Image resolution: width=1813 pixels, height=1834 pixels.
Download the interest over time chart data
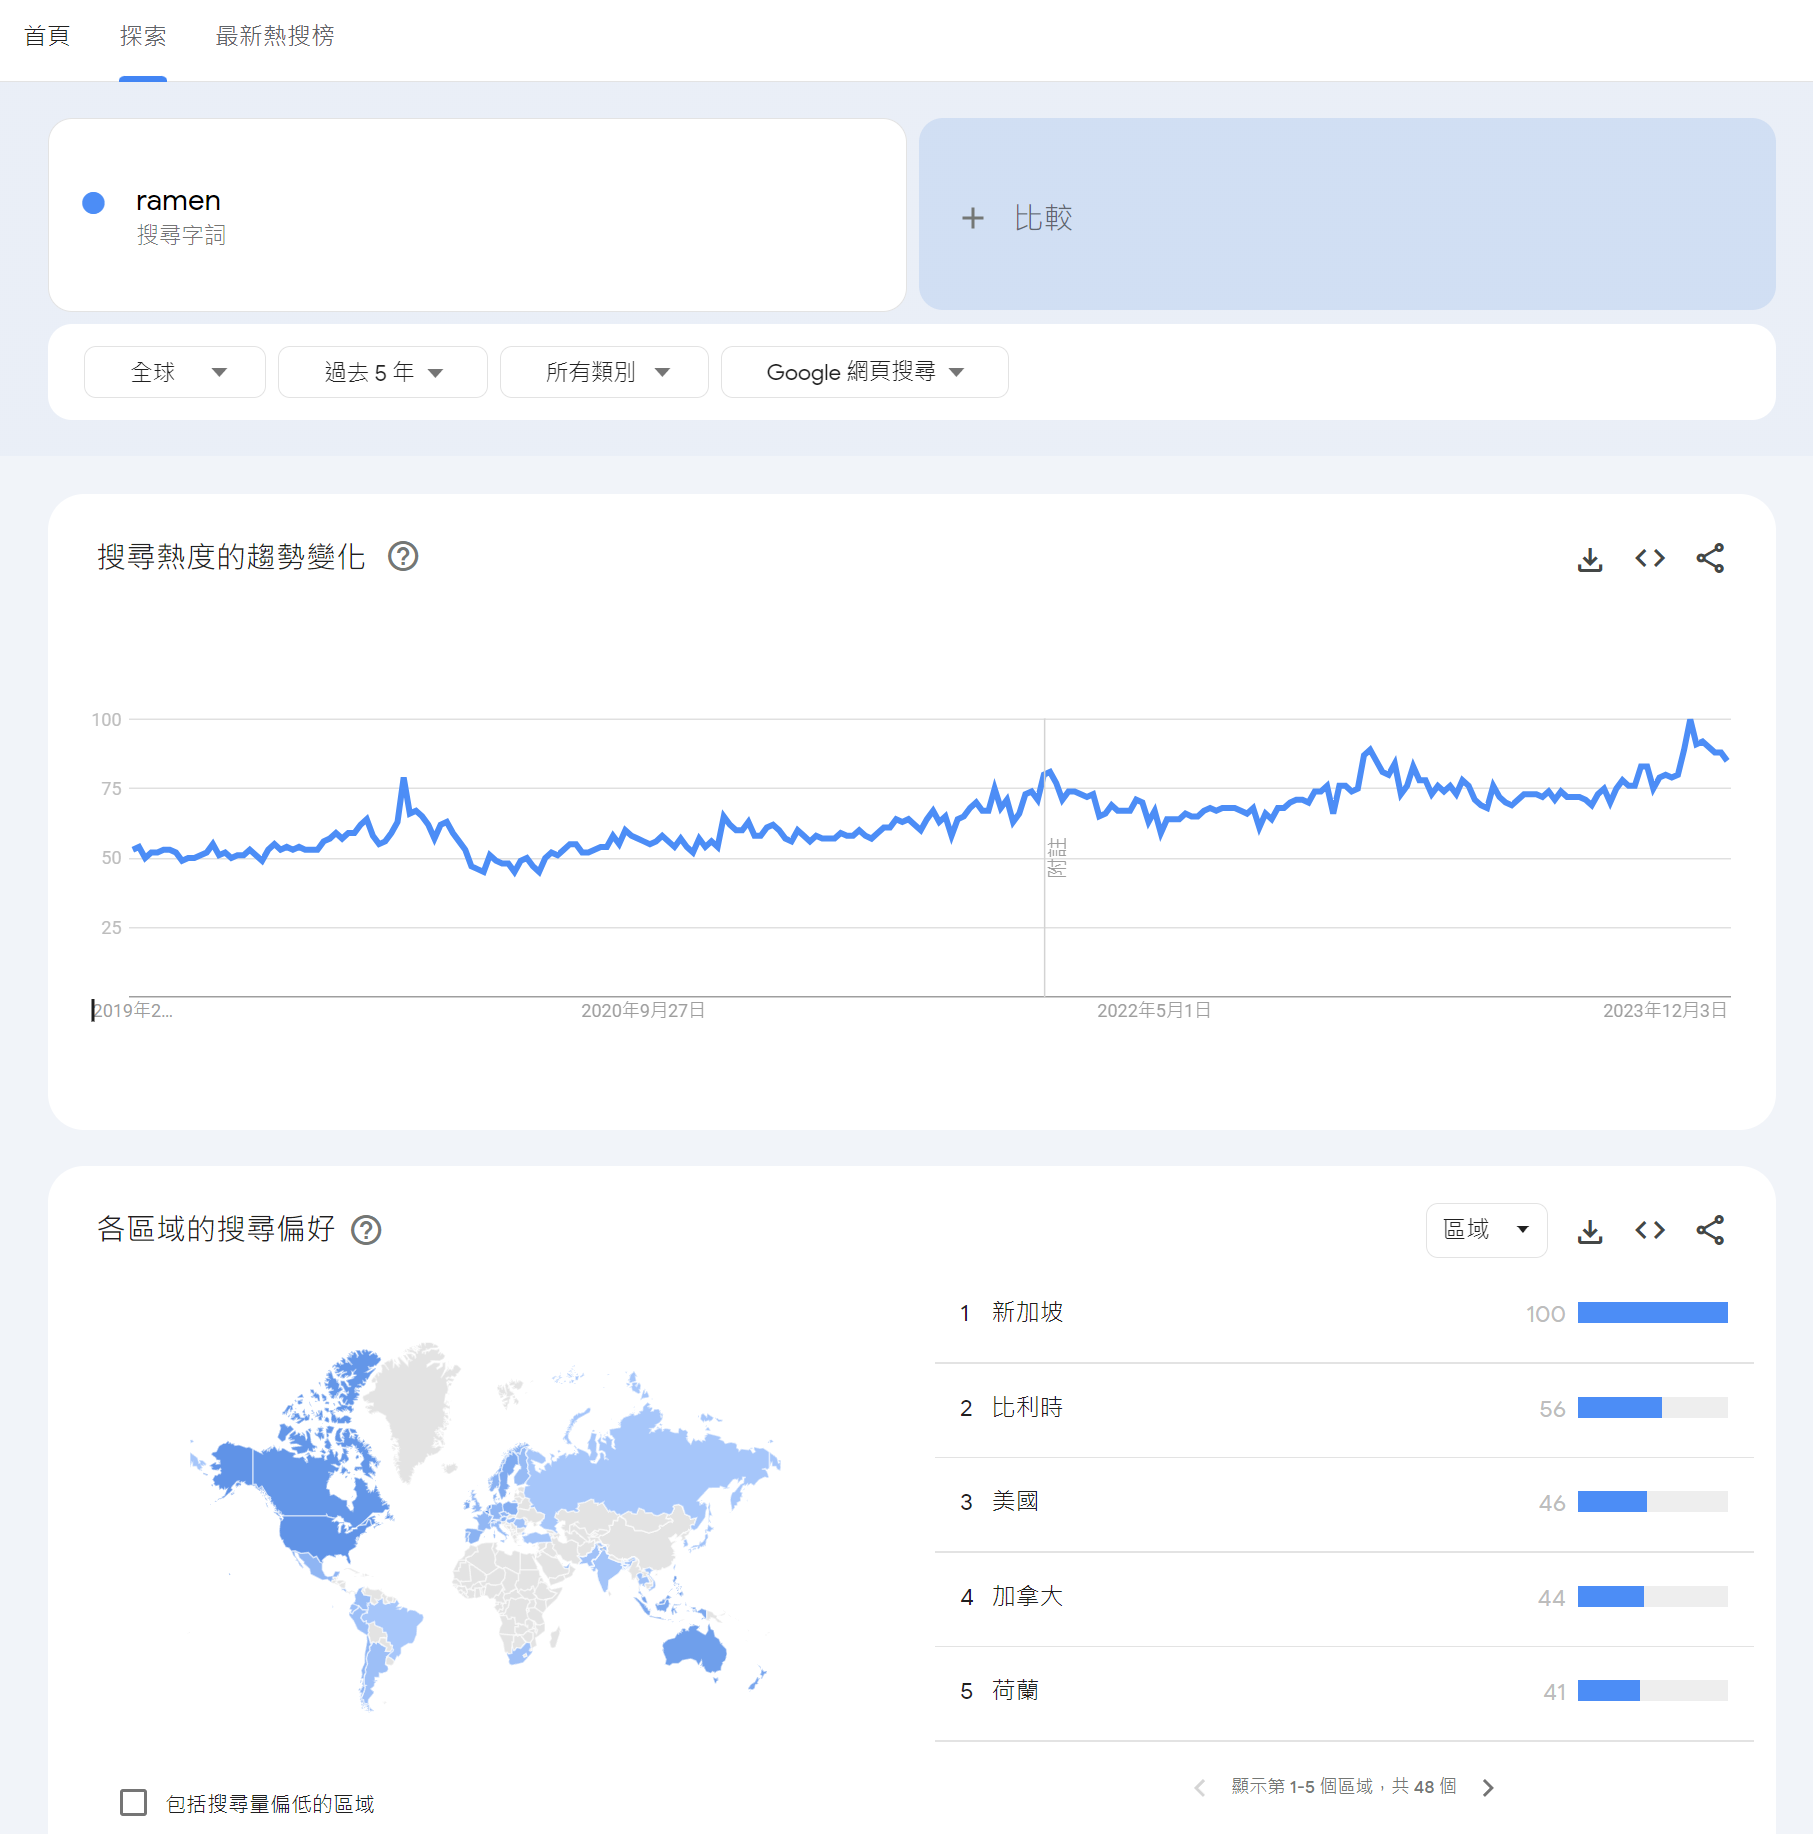tap(1589, 559)
